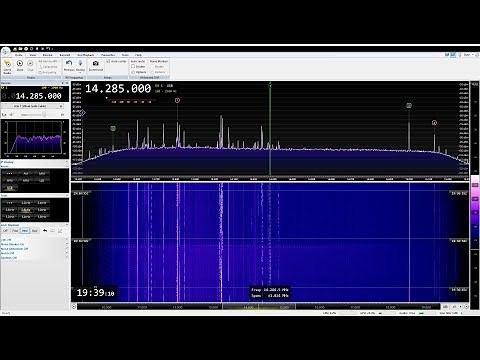Collapse the Filter panel chevron
Viewport: 480px width, 360px height.
point(66,196)
